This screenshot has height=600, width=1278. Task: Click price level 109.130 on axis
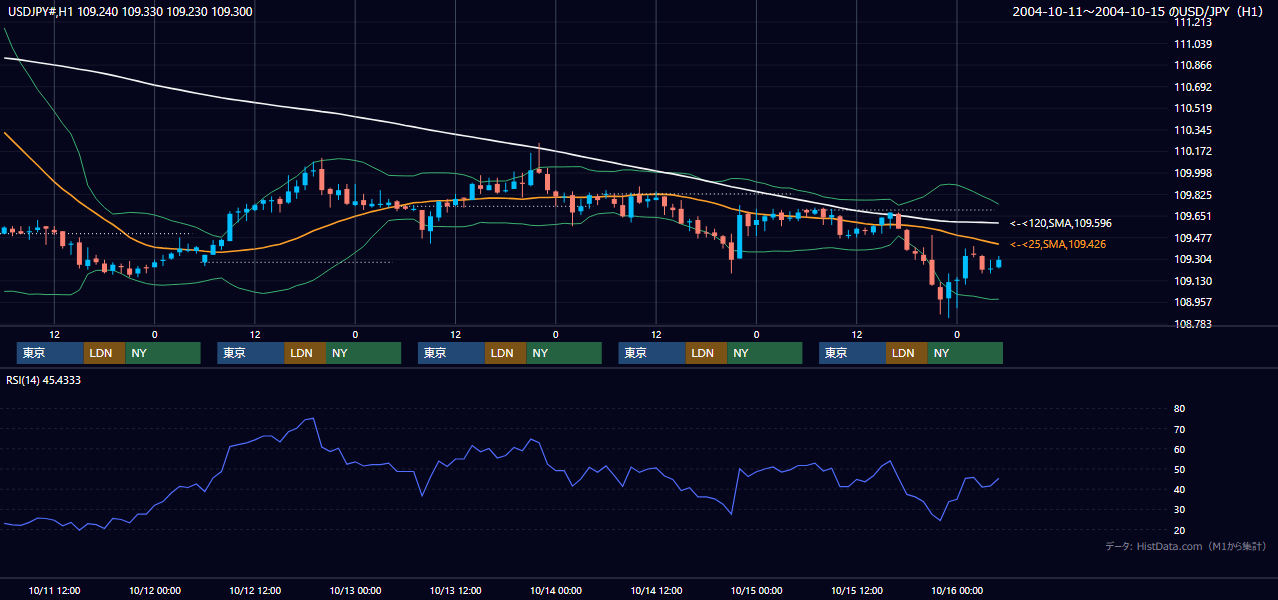pyautogui.click(x=1194, y=281)
